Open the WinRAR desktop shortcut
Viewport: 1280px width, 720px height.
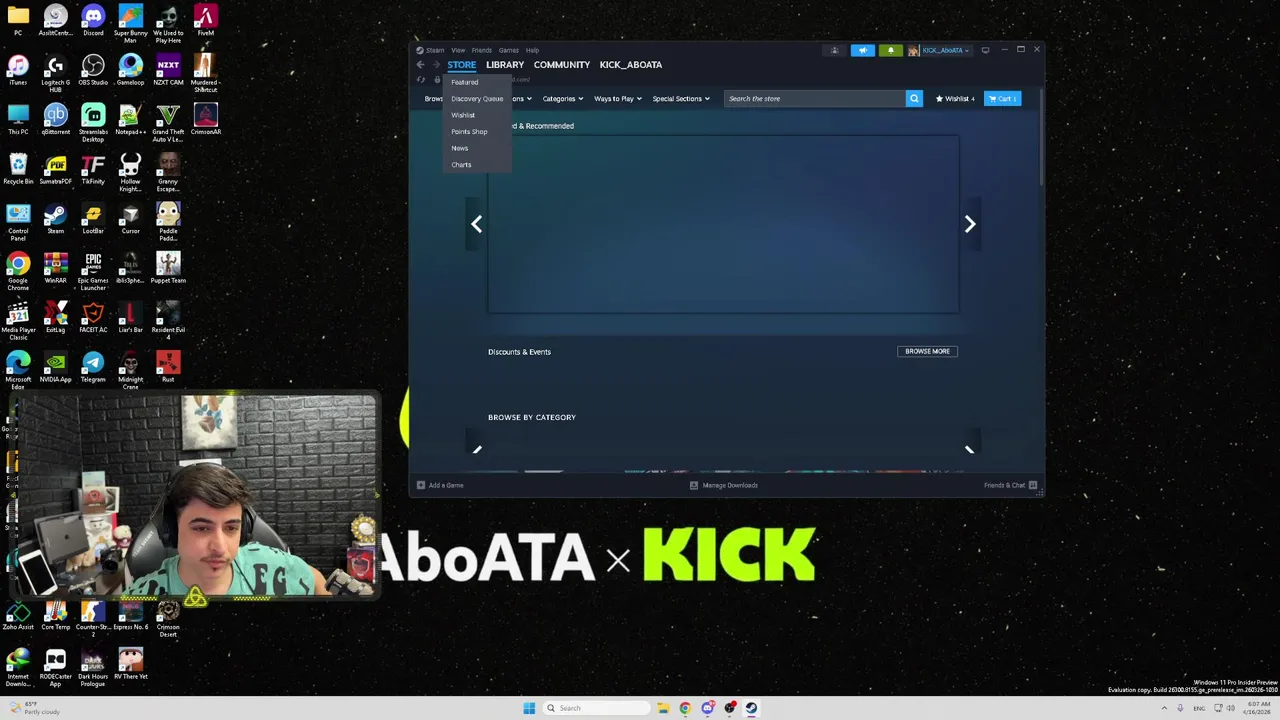(x=55, y=267)
